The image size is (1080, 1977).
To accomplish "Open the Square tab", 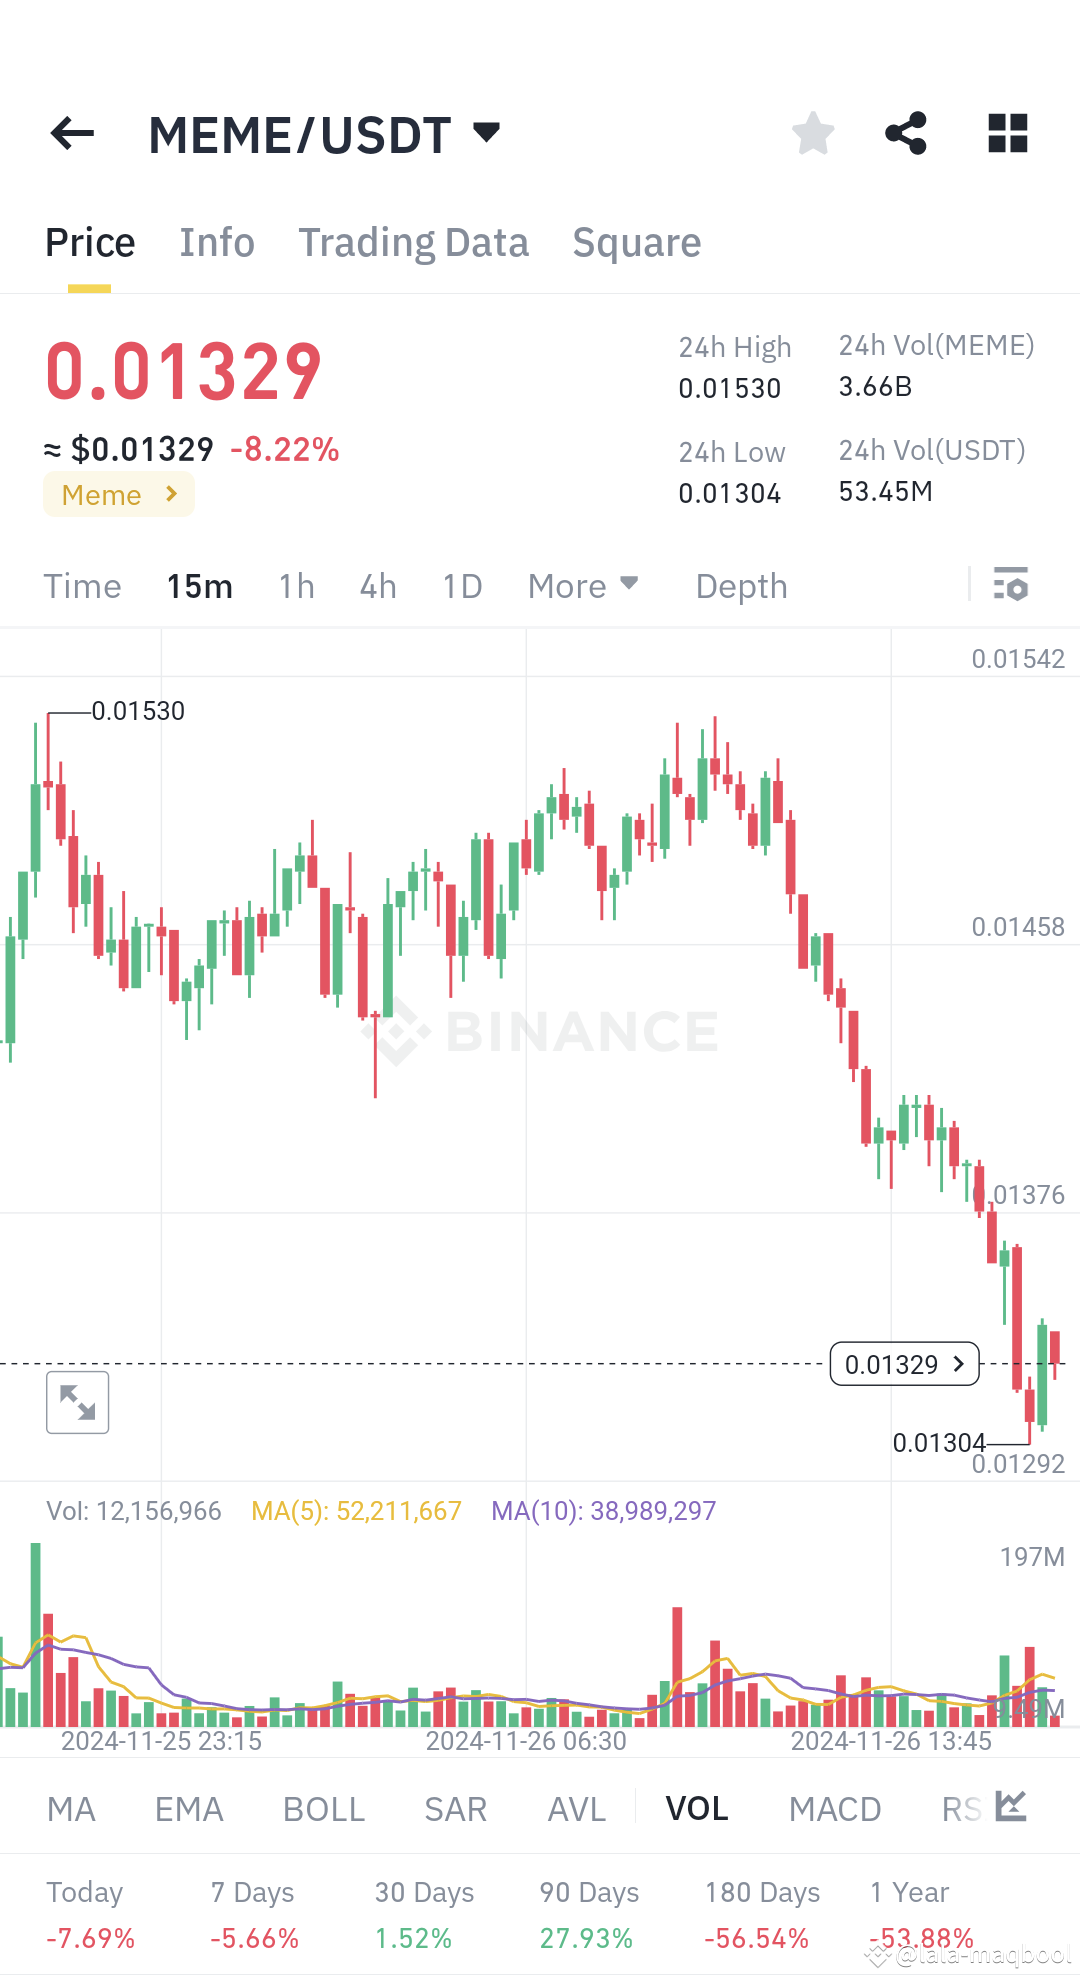I will pyautogui.click(x=636, y=241).
